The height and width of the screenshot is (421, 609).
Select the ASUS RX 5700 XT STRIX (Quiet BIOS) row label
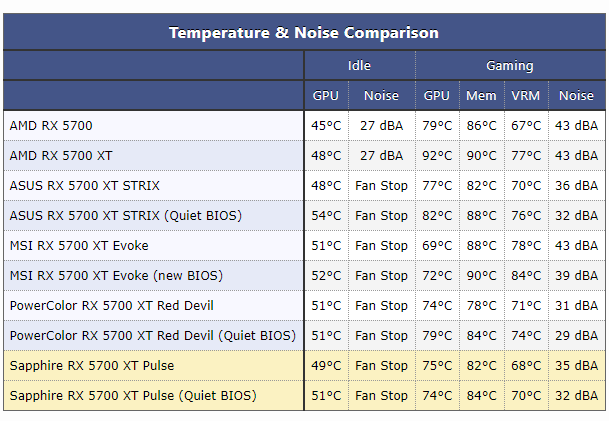[x=126, y=216]
